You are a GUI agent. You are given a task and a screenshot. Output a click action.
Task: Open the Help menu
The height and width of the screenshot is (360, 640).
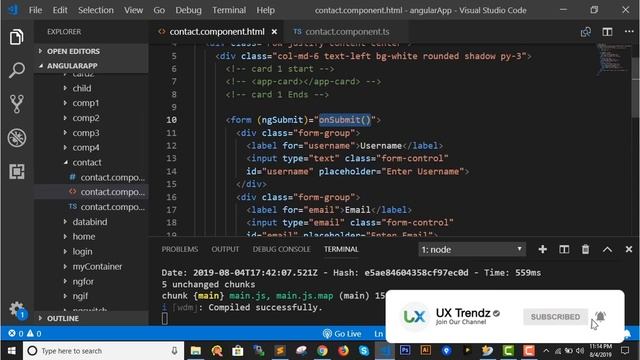click(265, 10)
